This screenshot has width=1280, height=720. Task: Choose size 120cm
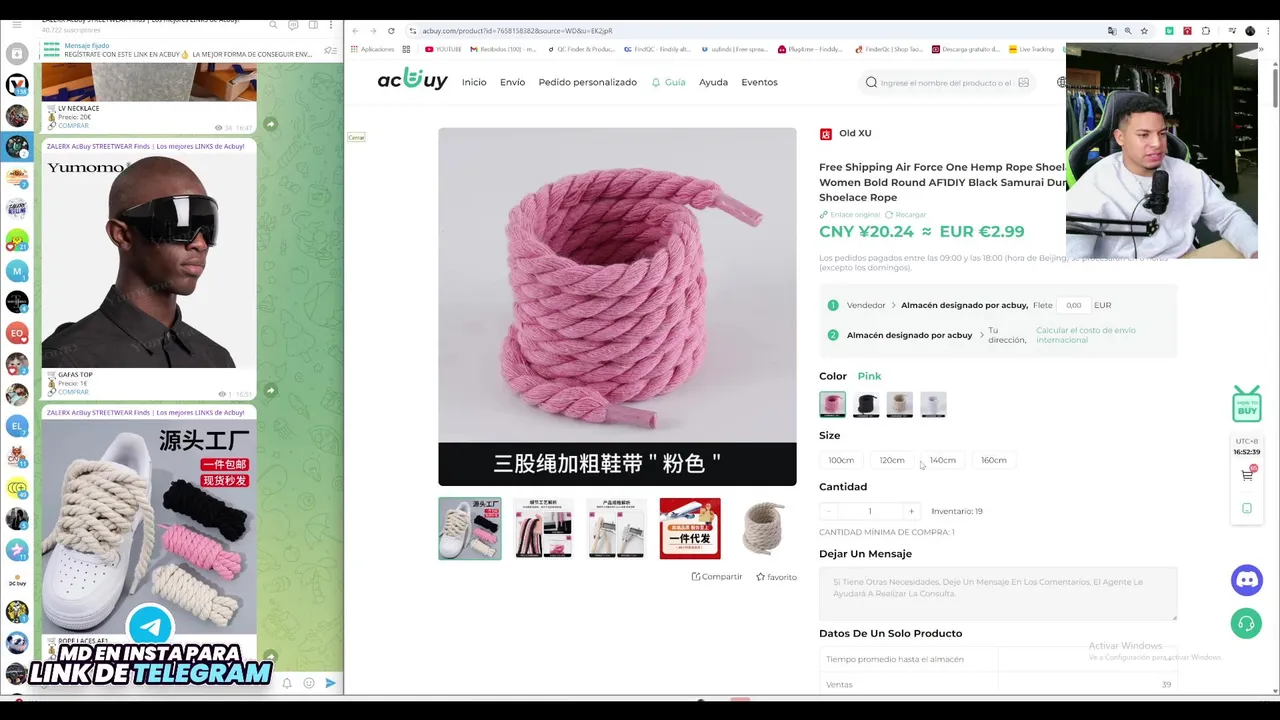coord(892,460)
